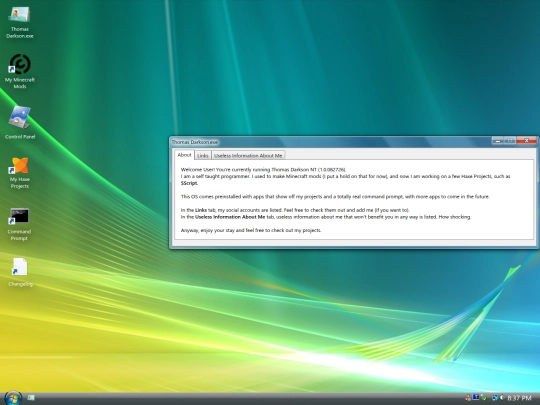Click the blue monitor tray icon

point(476,397)
